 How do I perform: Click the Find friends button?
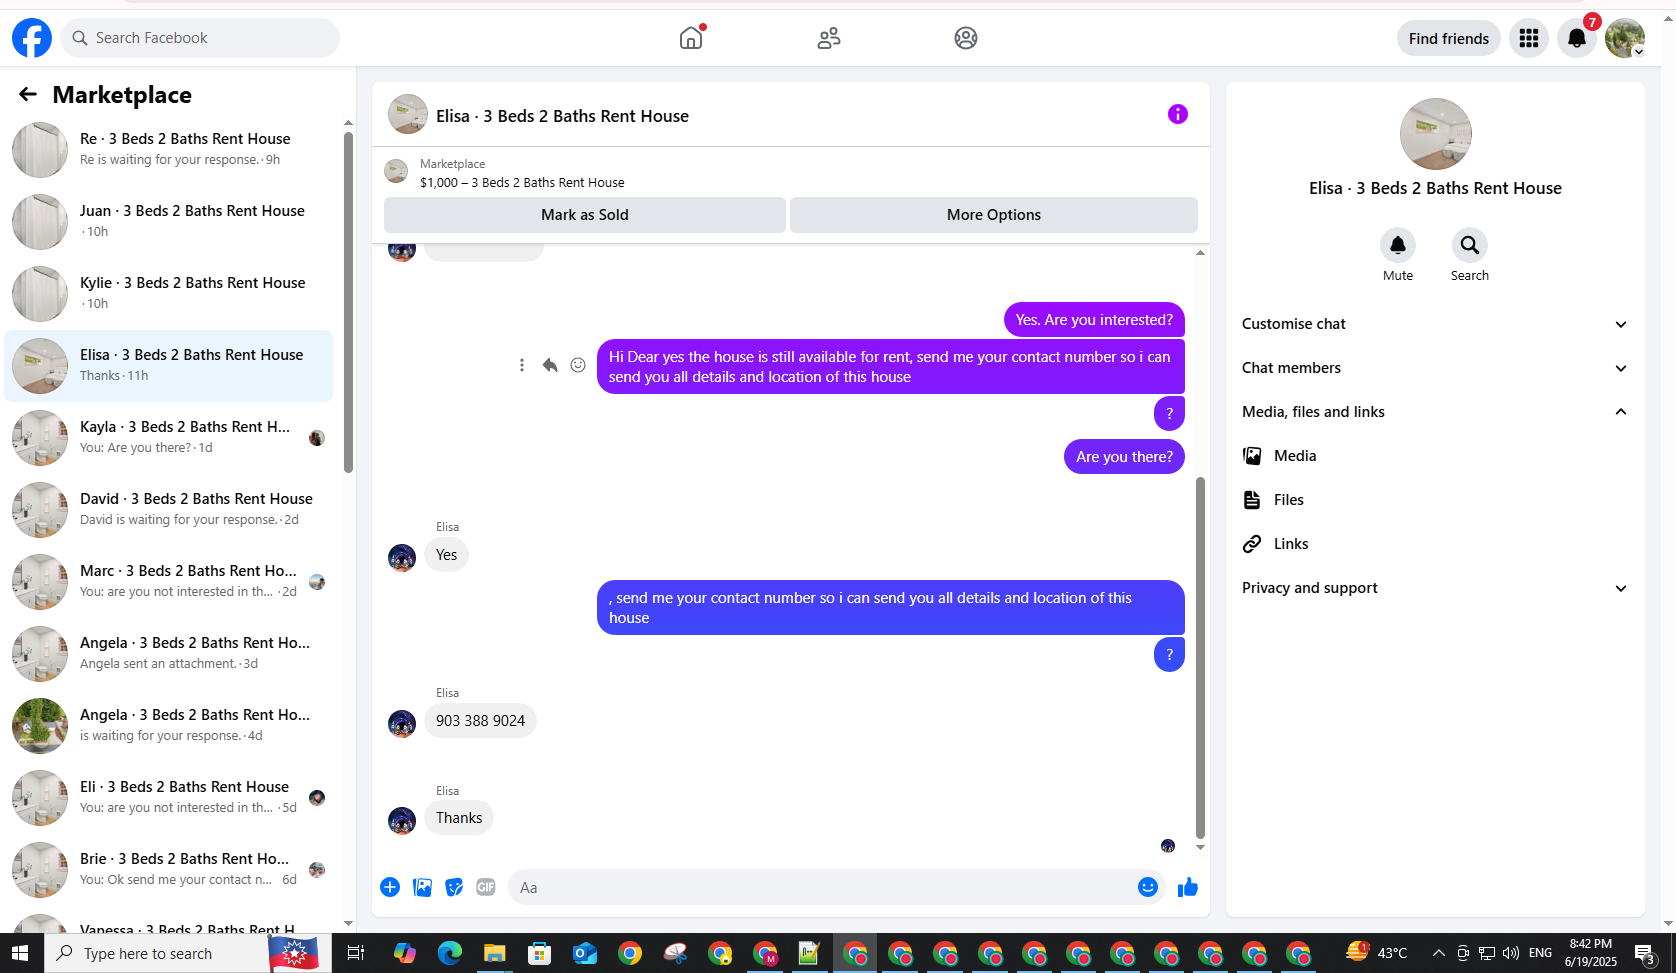coord(1449,38)
